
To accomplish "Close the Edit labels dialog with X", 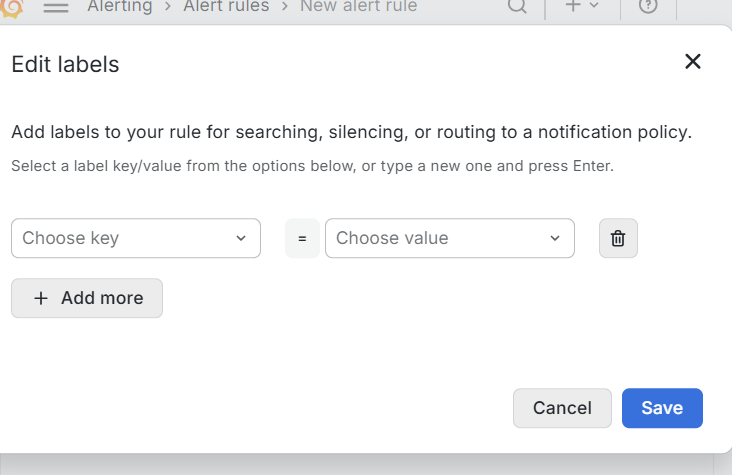I will [693, 61].
